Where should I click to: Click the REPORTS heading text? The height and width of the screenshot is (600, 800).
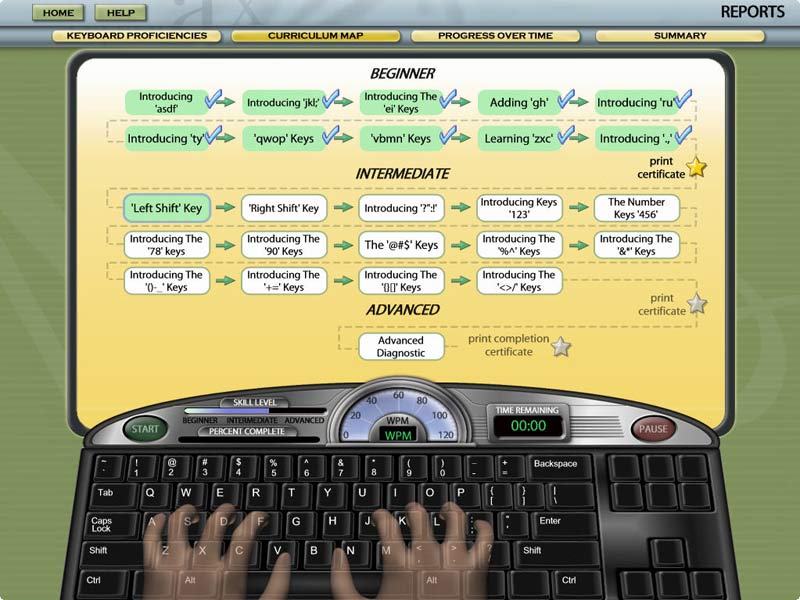pos(753,12)
